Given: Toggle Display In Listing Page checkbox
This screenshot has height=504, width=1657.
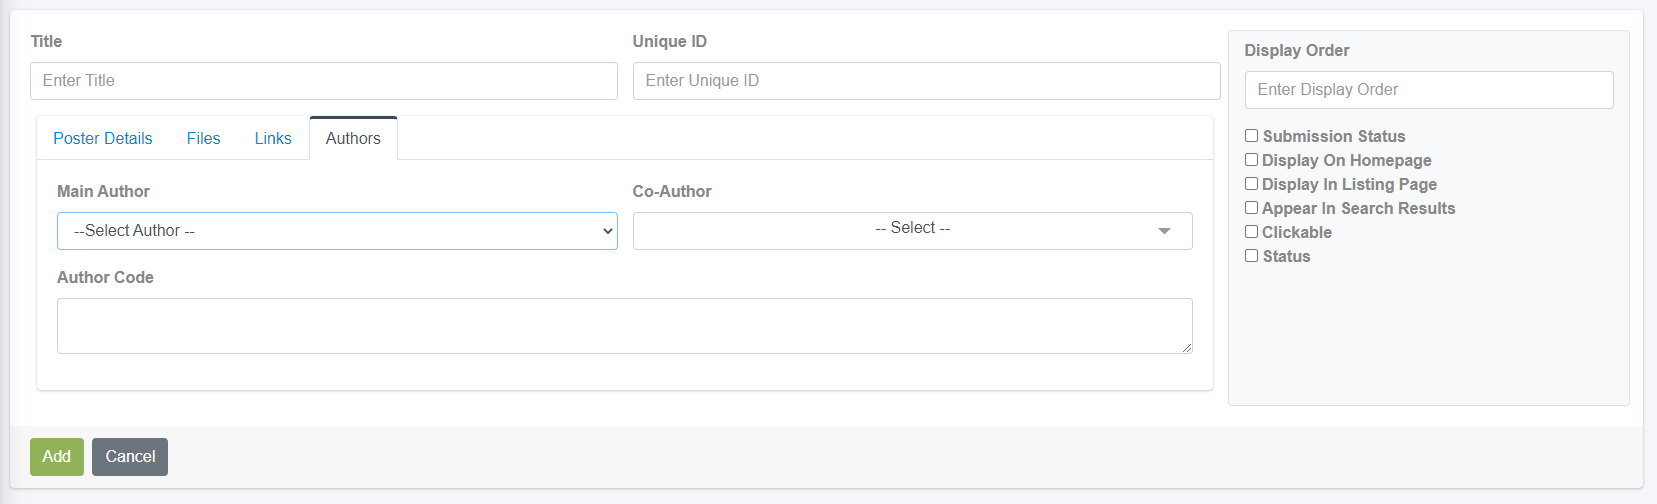Looking at the screenshot, I should click(x=1251, y=184).
